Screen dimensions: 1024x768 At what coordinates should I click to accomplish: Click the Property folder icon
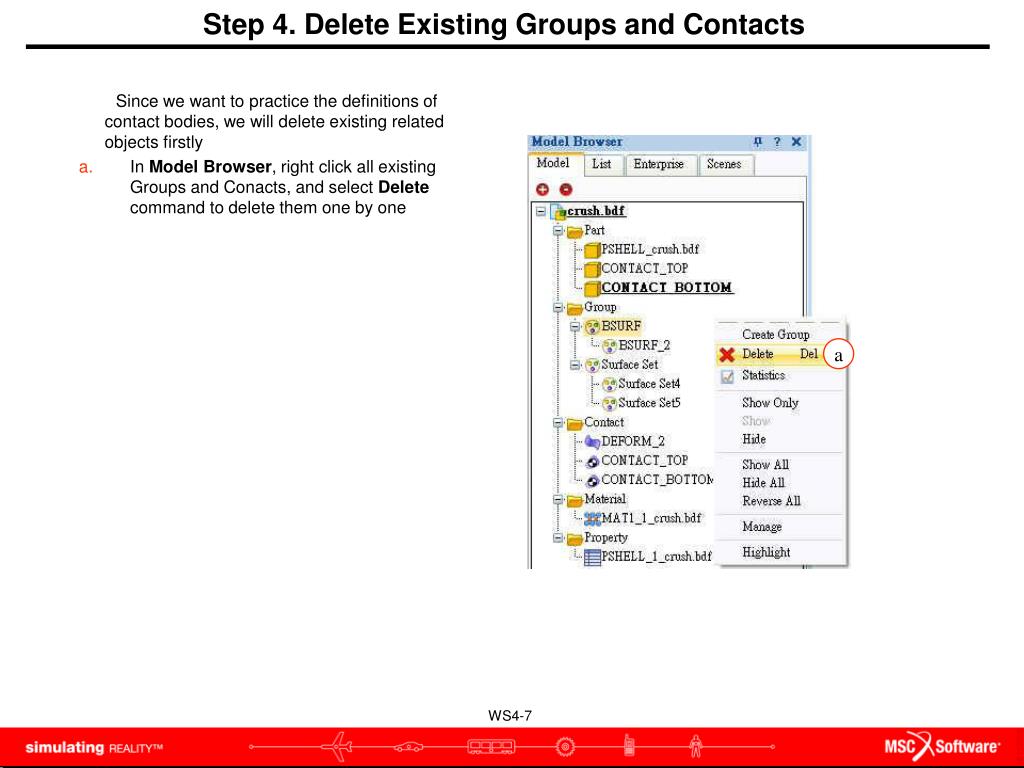click(x=575, y=539)
